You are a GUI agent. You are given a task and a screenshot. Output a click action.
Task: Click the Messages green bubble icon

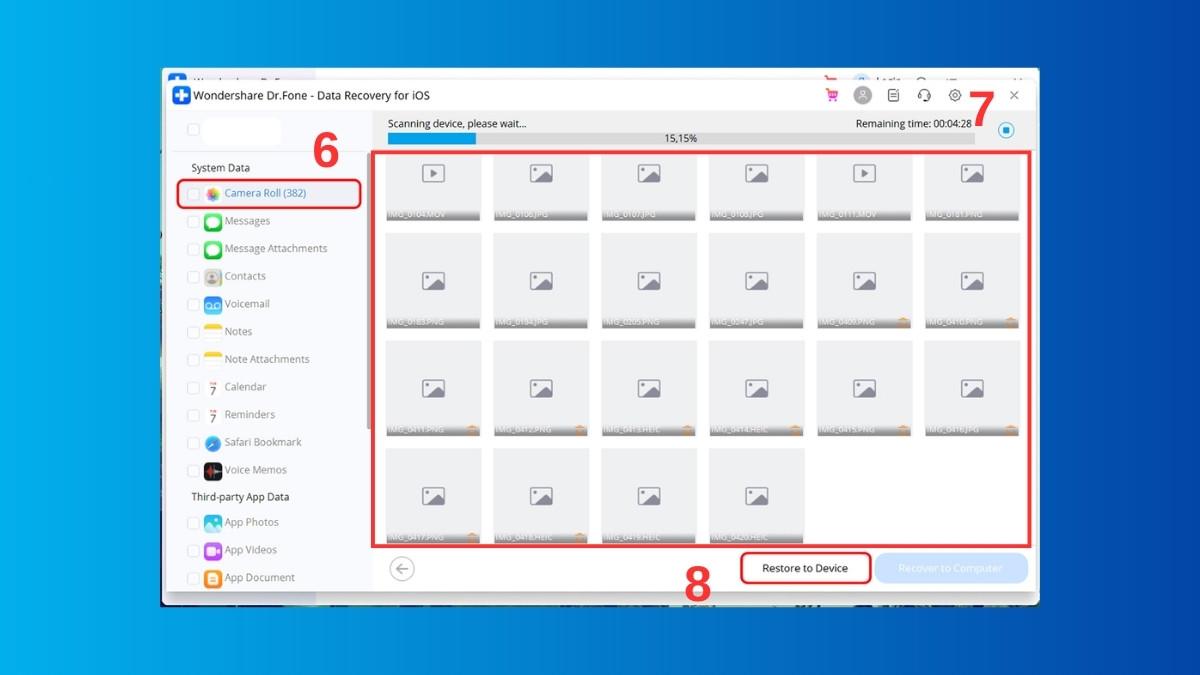(x=213, y=222)
